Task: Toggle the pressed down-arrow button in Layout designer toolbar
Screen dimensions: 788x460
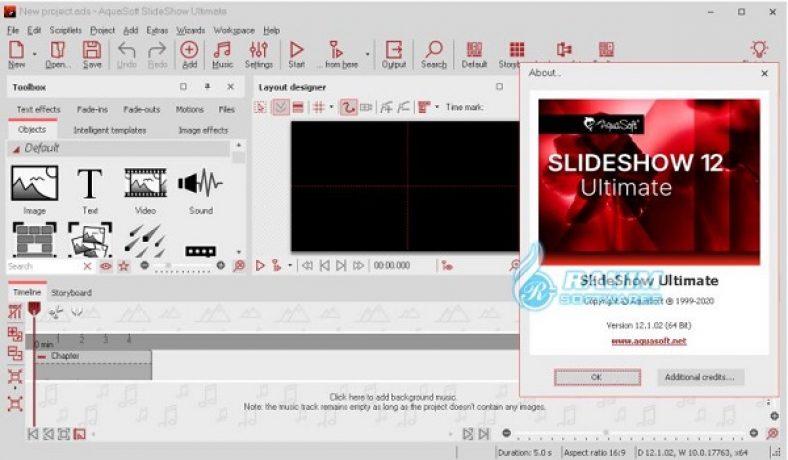Action: pos(280,107)
